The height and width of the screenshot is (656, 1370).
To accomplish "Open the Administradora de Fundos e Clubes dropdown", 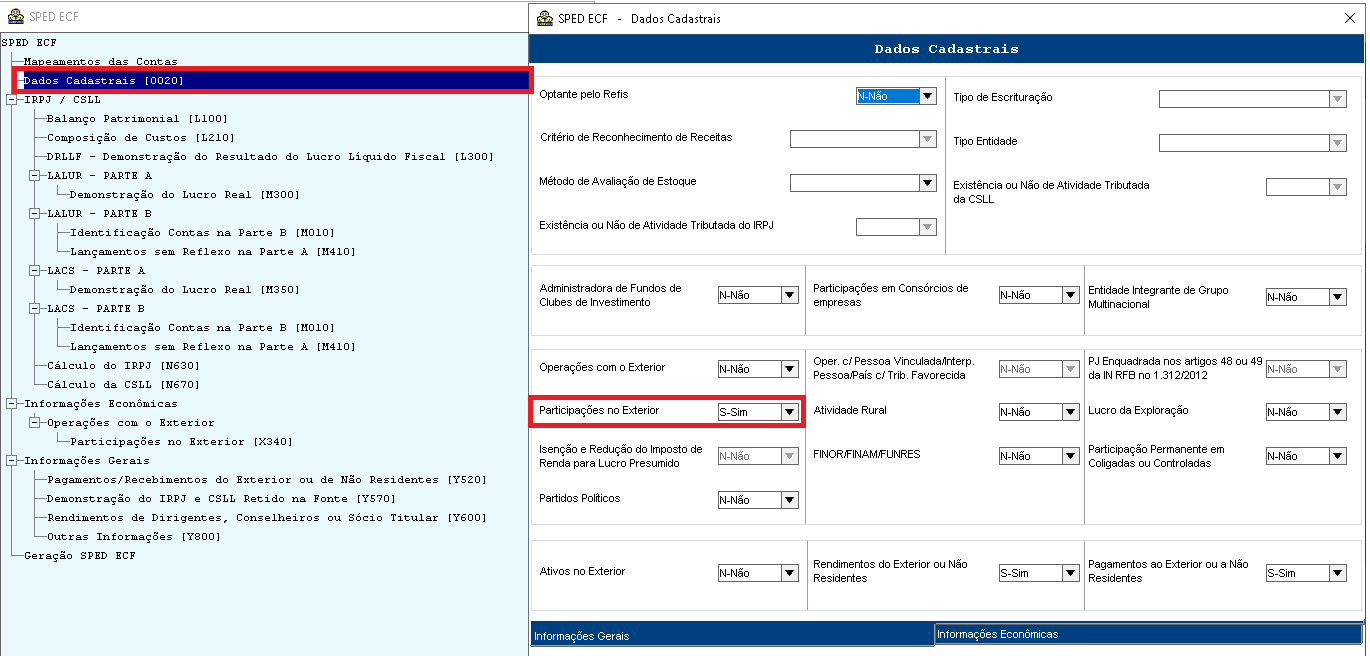I will tap(790, 295).
